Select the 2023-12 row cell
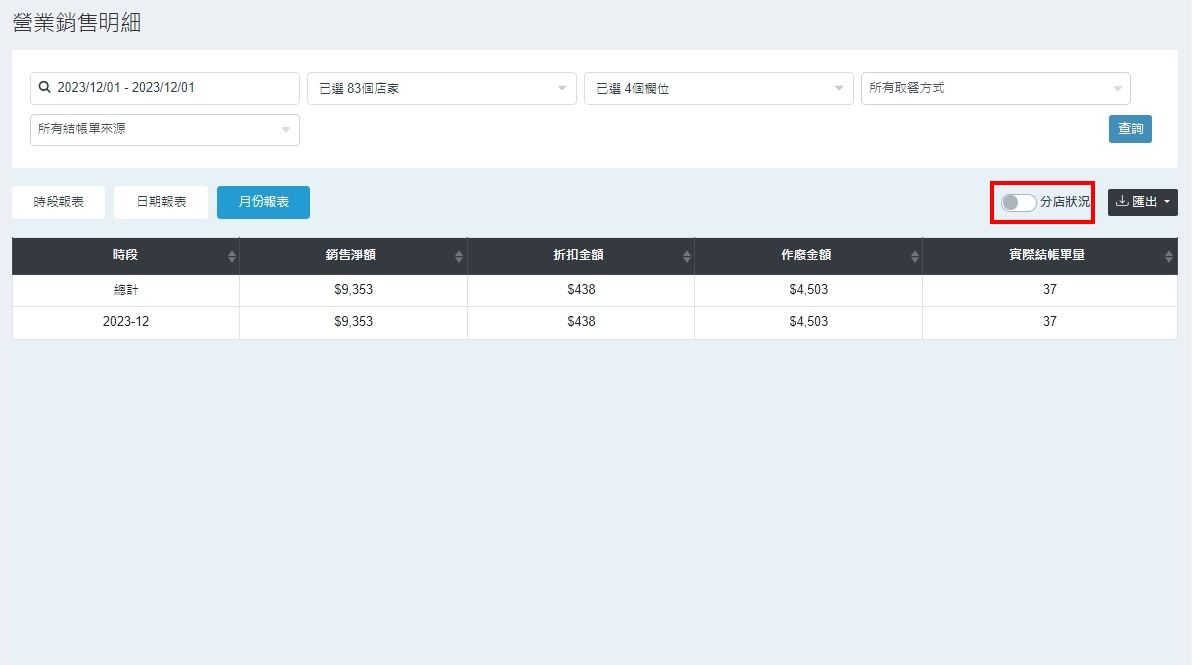This screenshot has width=1192, height=665. [x=125, y=322]
